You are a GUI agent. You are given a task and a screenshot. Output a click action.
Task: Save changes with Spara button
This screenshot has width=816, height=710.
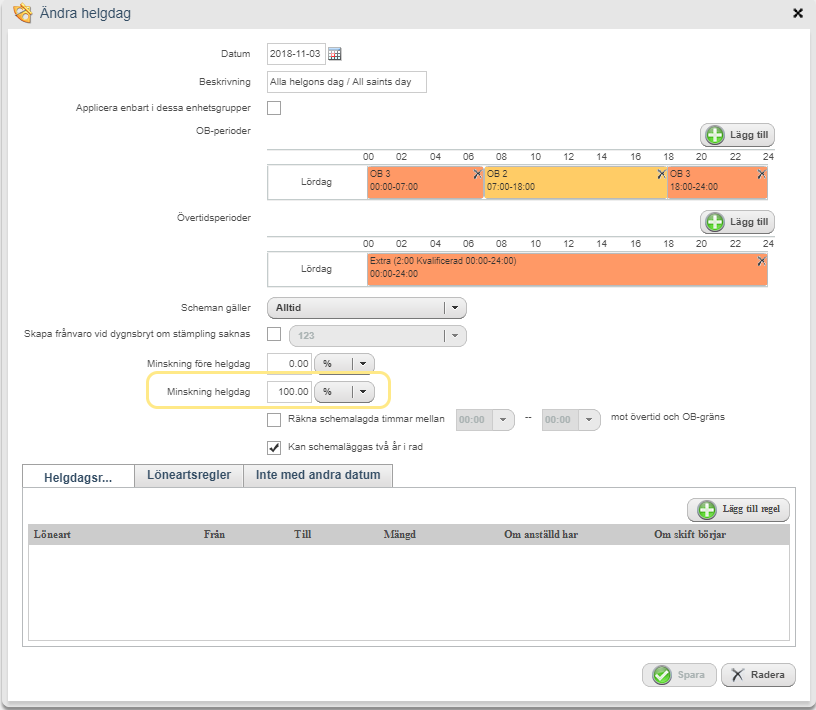pos(679,675)
